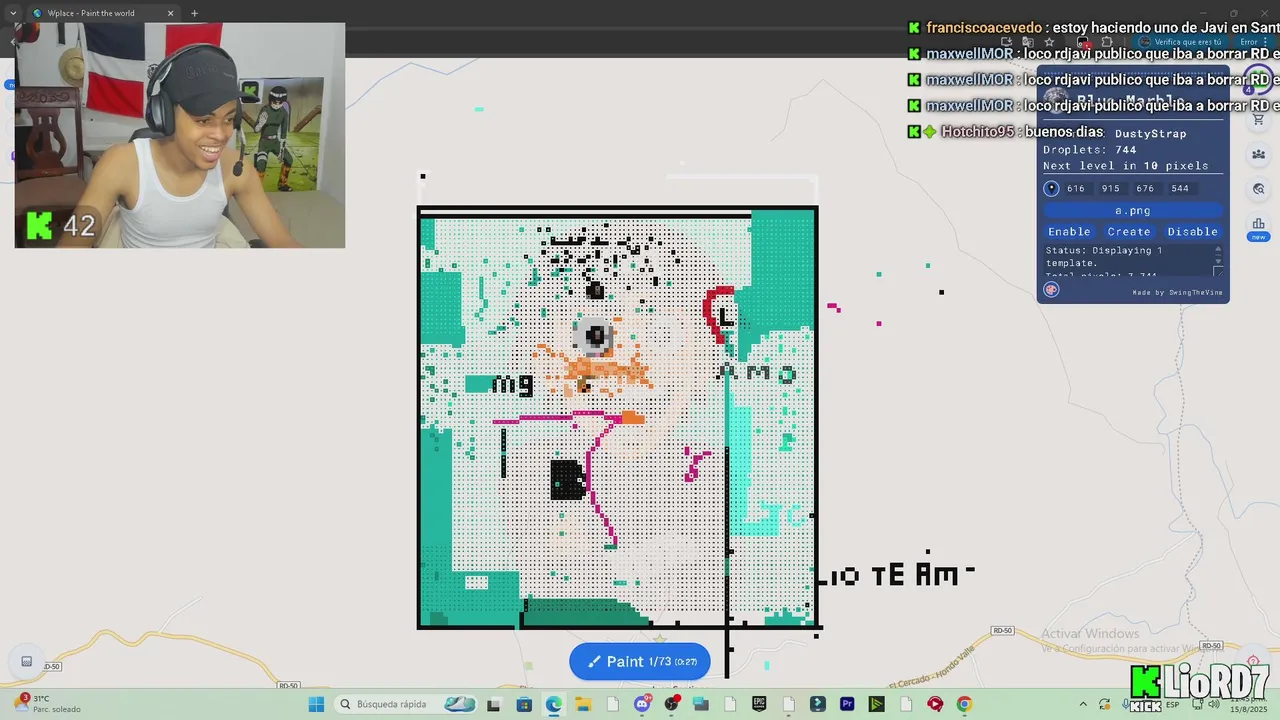Open Microsoft Store from the taskbar

tap(524, 704)
